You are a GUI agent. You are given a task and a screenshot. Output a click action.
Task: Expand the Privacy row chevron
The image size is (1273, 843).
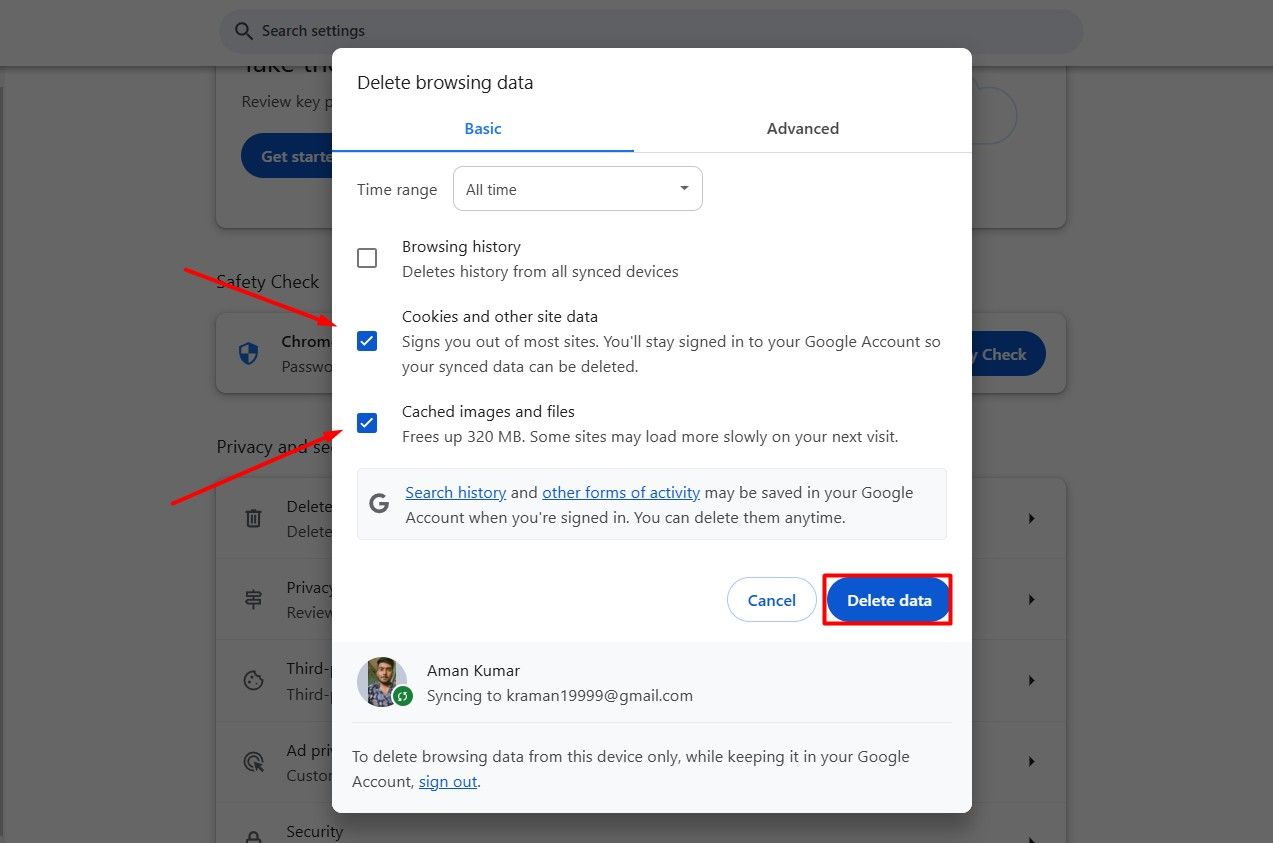(1031, 599)
